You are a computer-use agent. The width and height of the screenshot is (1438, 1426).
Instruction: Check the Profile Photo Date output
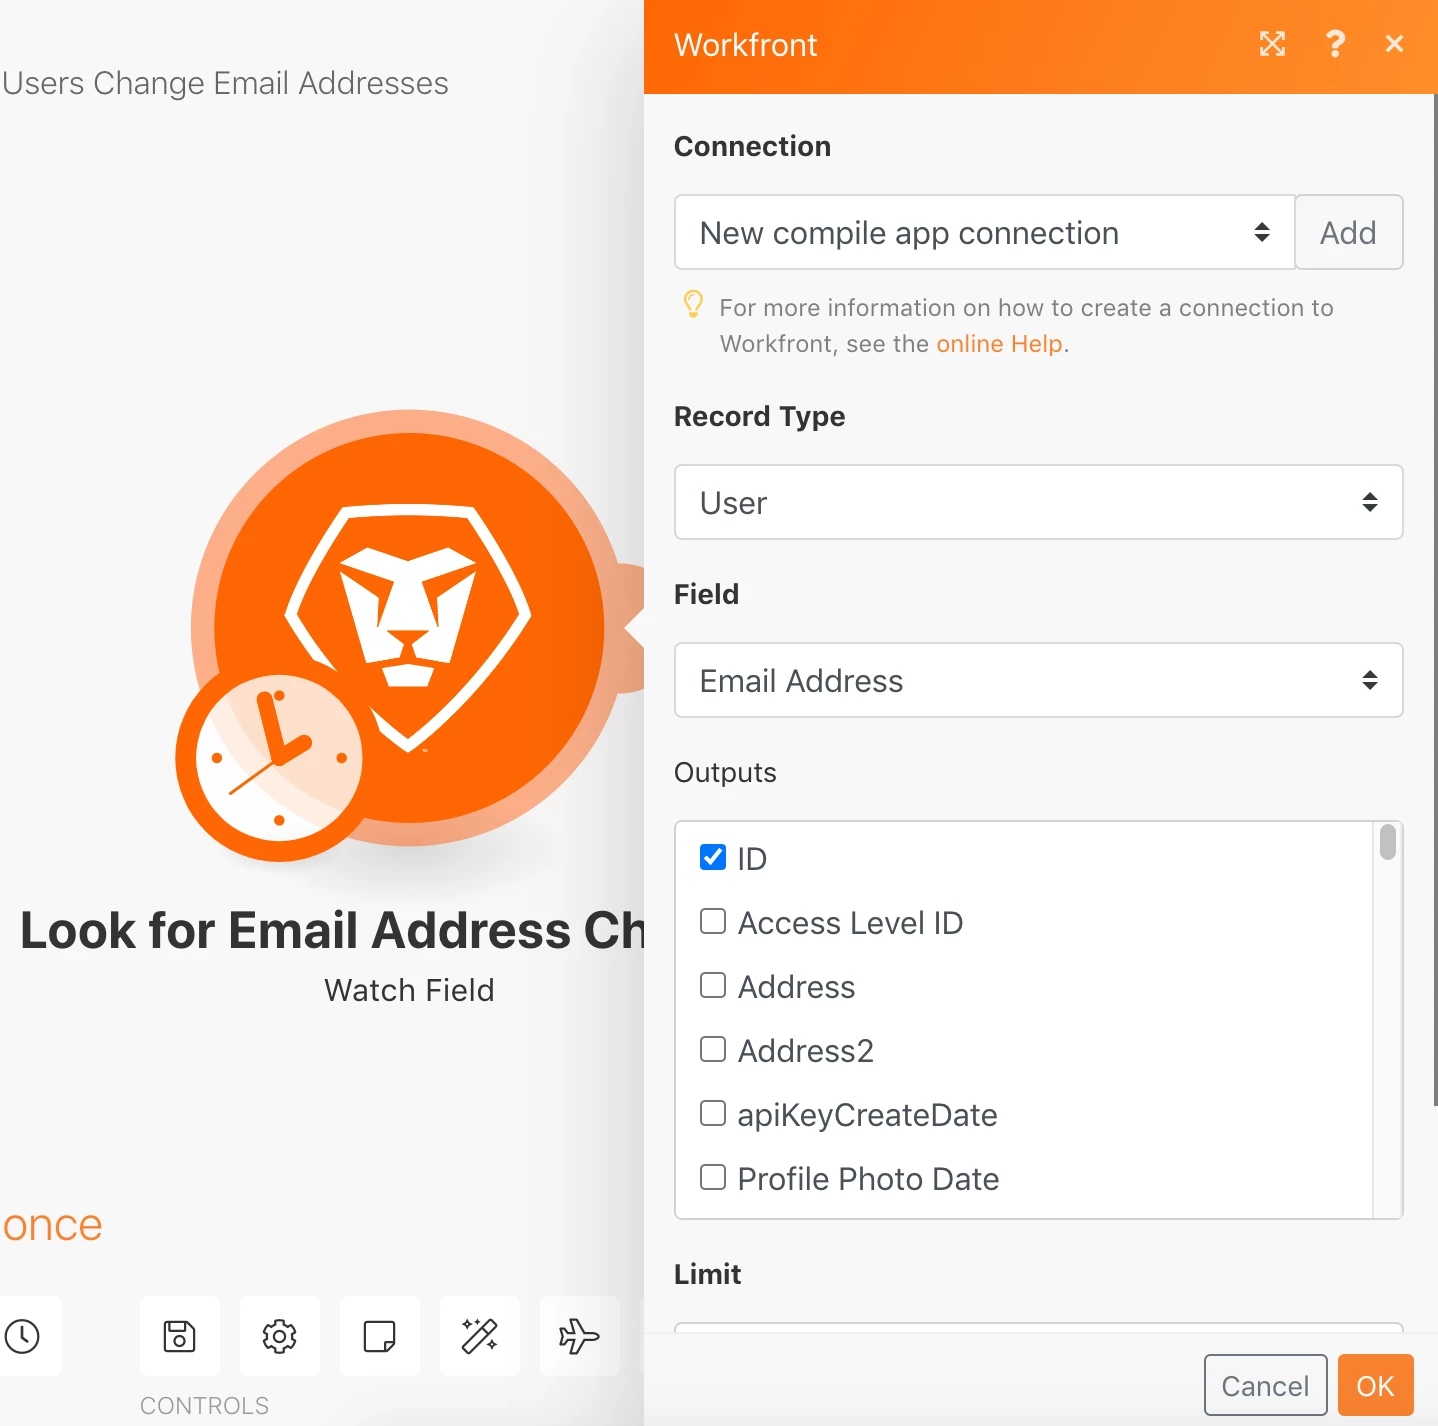713,1177
